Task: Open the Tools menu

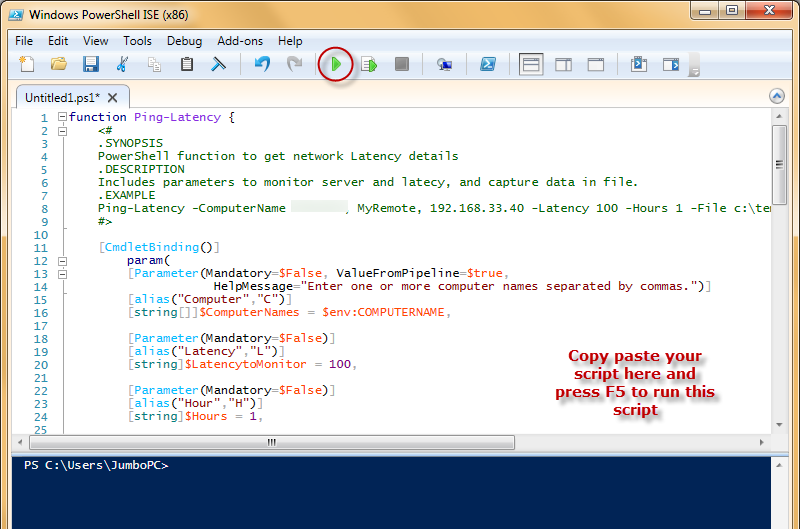Action: 137,41
